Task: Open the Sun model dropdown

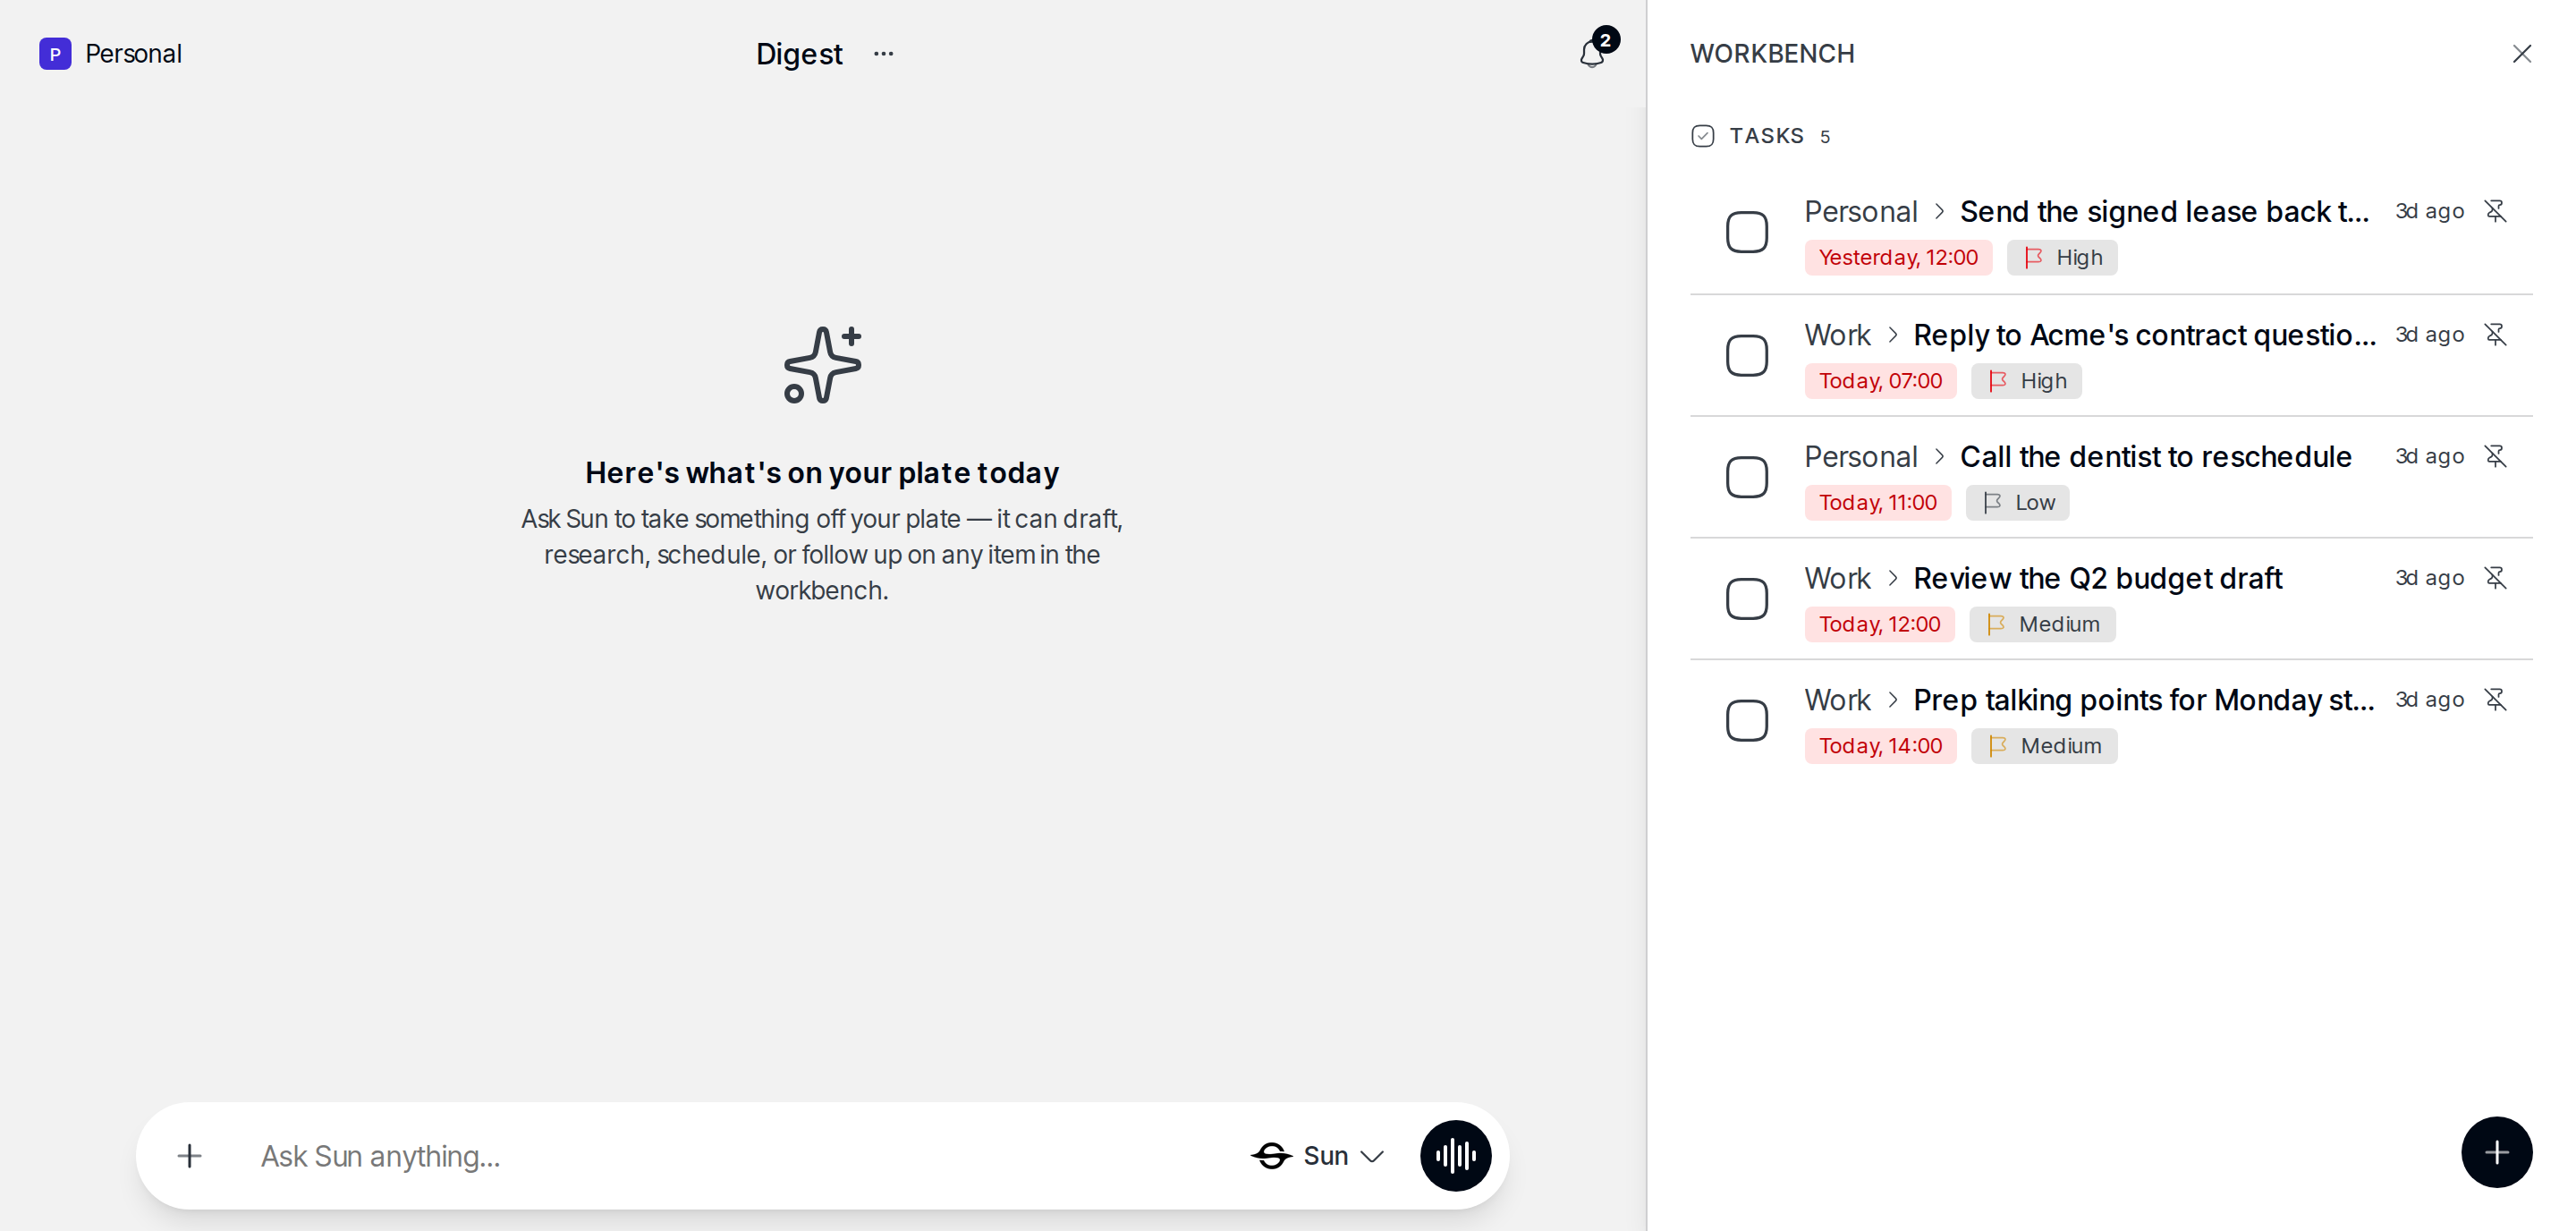Action: (x=1317, y=1156)
